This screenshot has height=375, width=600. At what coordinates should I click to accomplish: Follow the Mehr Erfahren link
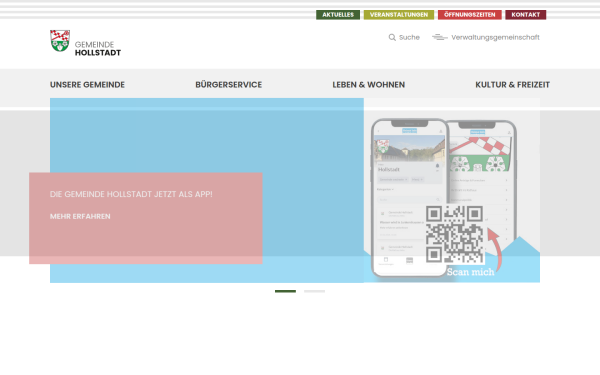point(80,216)
